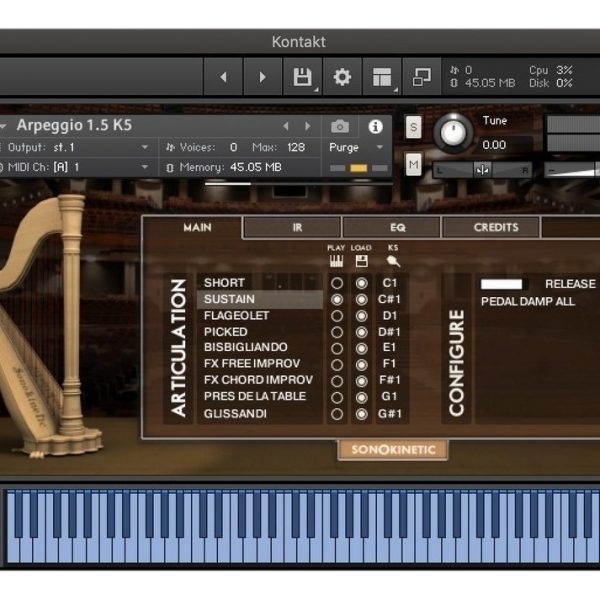This screenshot has width=600, height=600.
Task: Click the SUSTAIN articulation name
Action: 229,299
